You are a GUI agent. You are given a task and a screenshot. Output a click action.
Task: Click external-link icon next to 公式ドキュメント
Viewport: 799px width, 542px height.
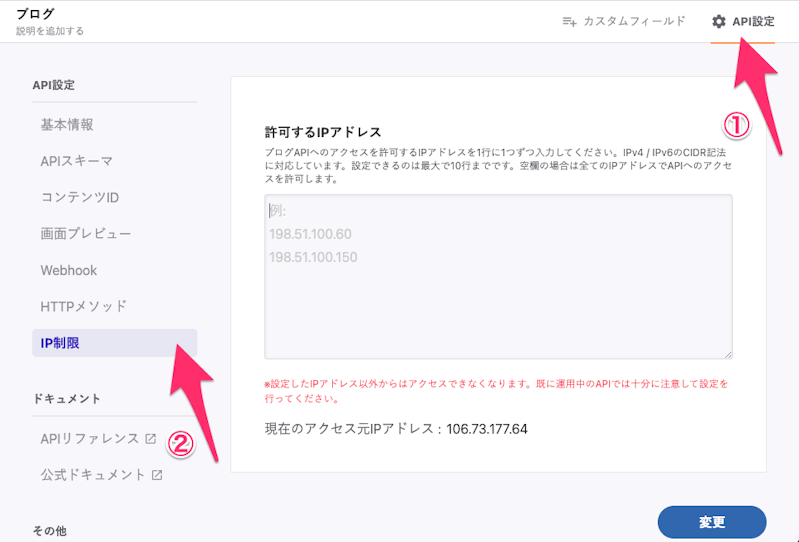pyautogui.click(x=157, y=475)
